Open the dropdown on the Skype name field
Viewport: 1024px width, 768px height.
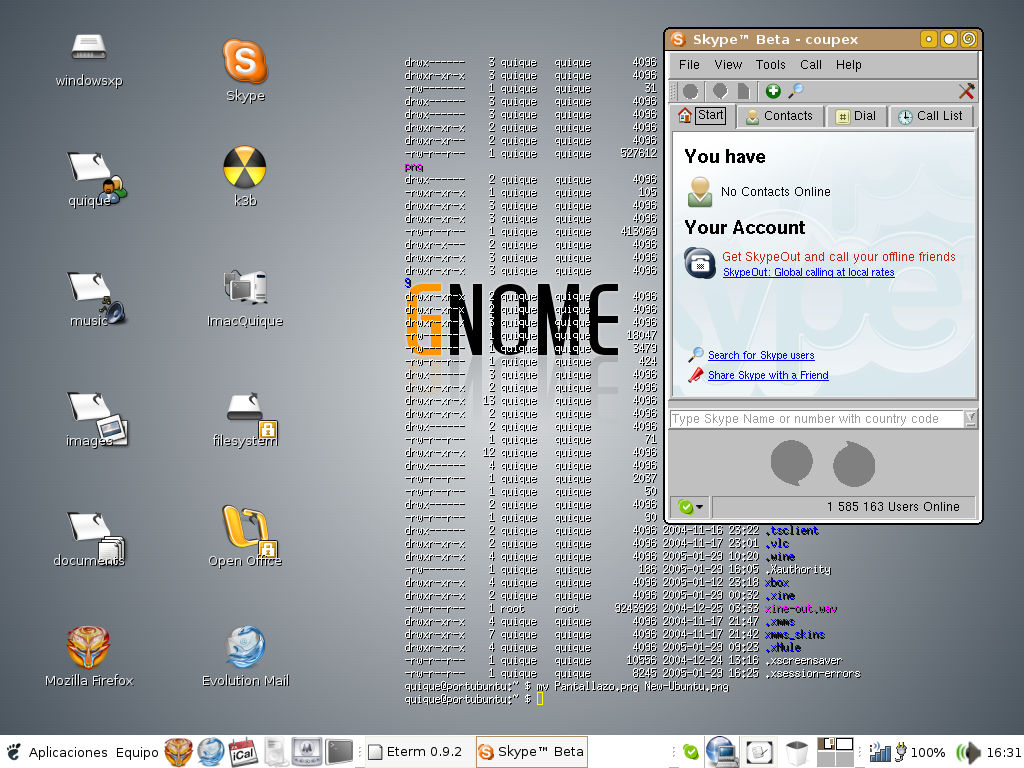click(969, 419)
